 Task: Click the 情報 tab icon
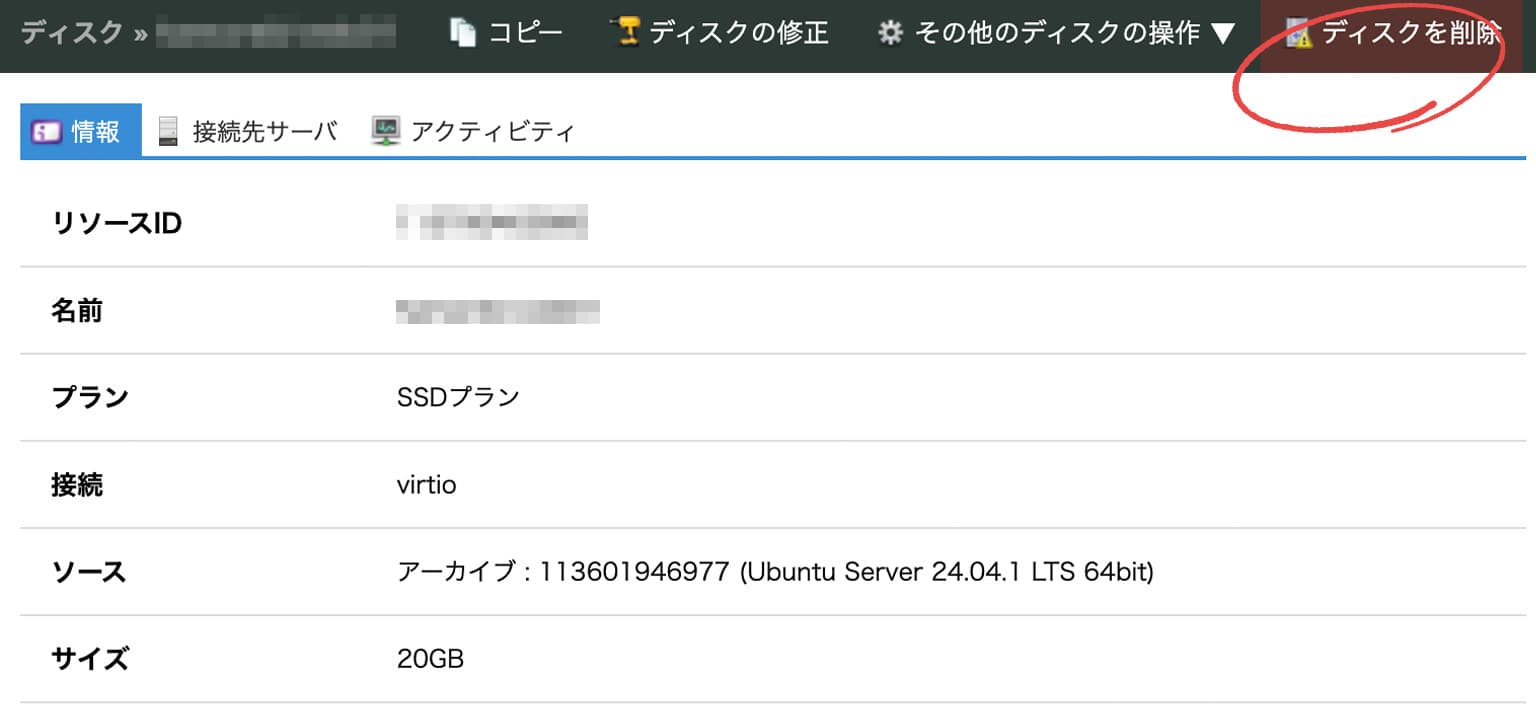click(x=47, y=131)
